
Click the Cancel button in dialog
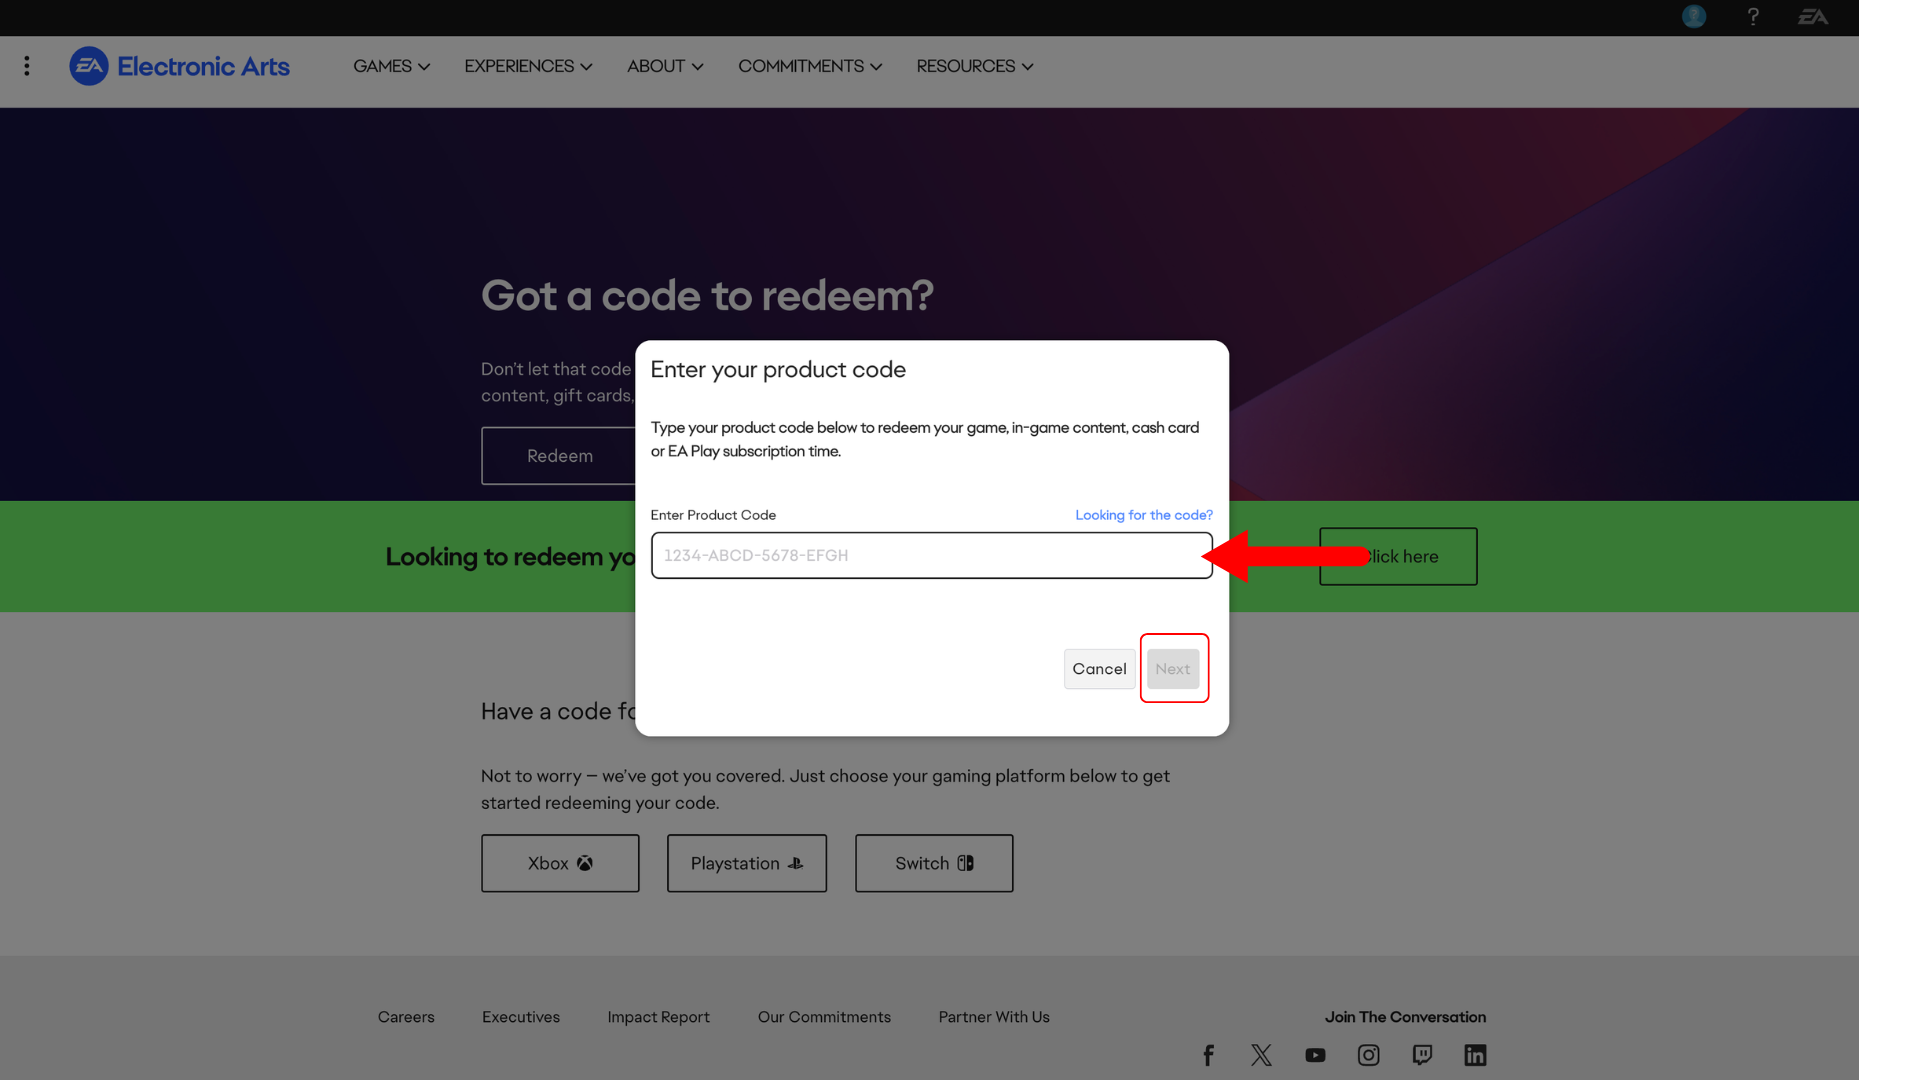pyautogui.click(x=1099, y=669)
